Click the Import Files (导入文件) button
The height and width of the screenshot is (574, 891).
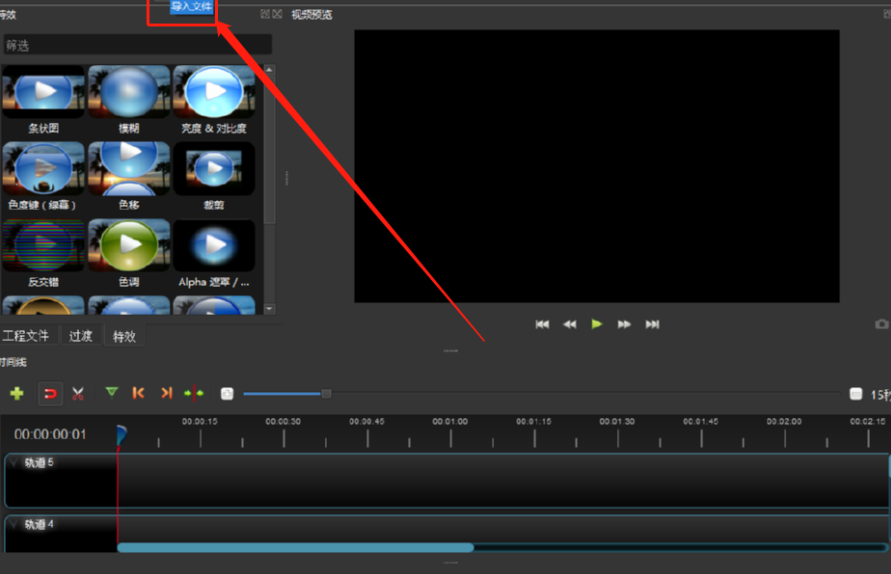tap(191, 7)
